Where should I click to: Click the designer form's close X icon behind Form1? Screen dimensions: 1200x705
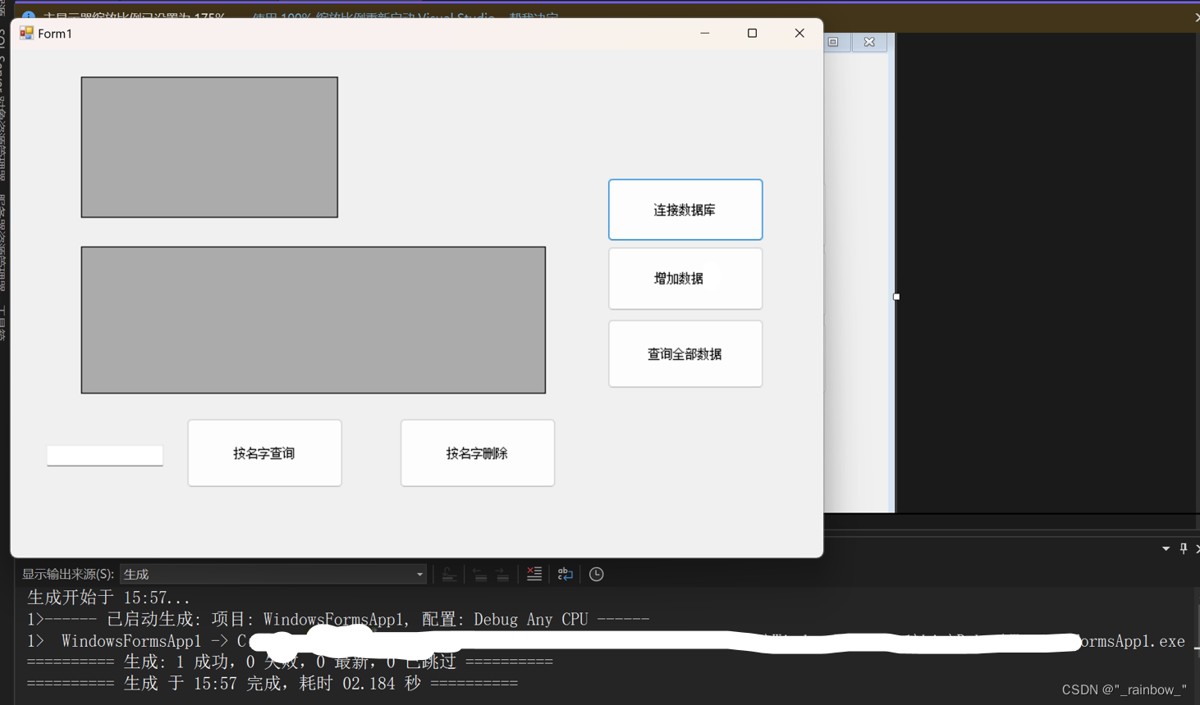point(869,42)
